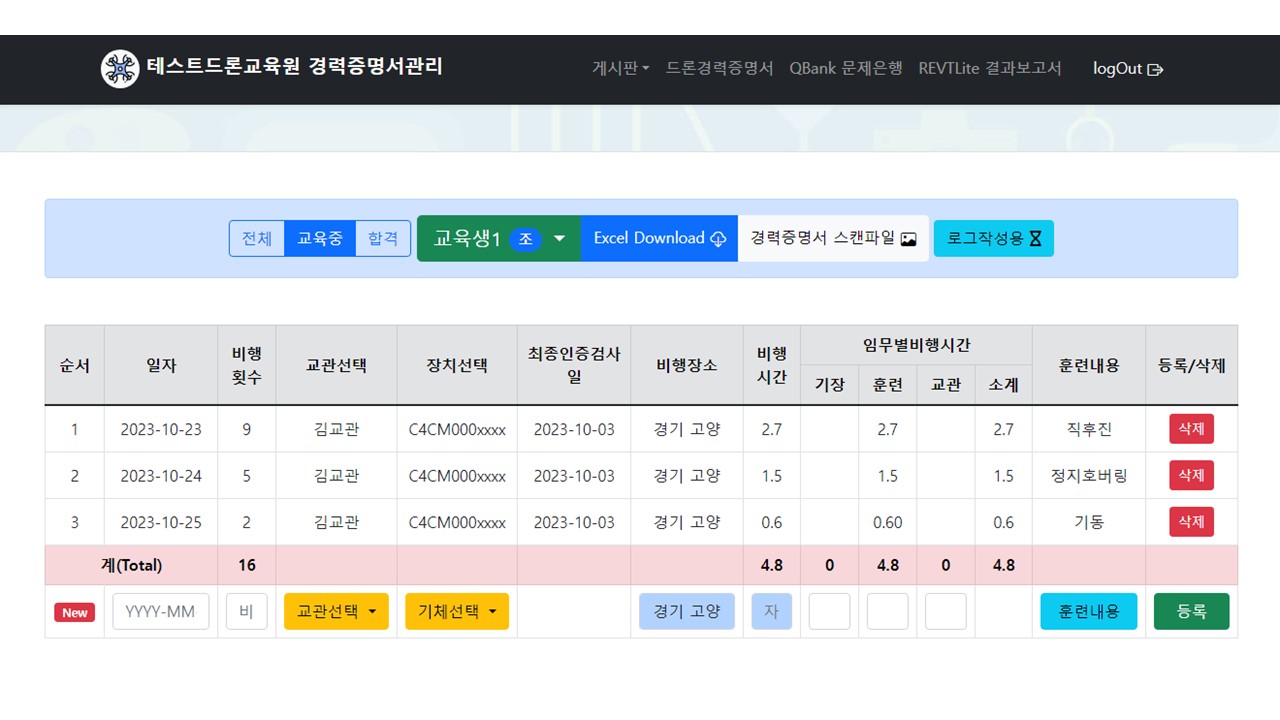Open the 교관선택 instructor dropdown
1280x720 pixels.
point(336,612)
